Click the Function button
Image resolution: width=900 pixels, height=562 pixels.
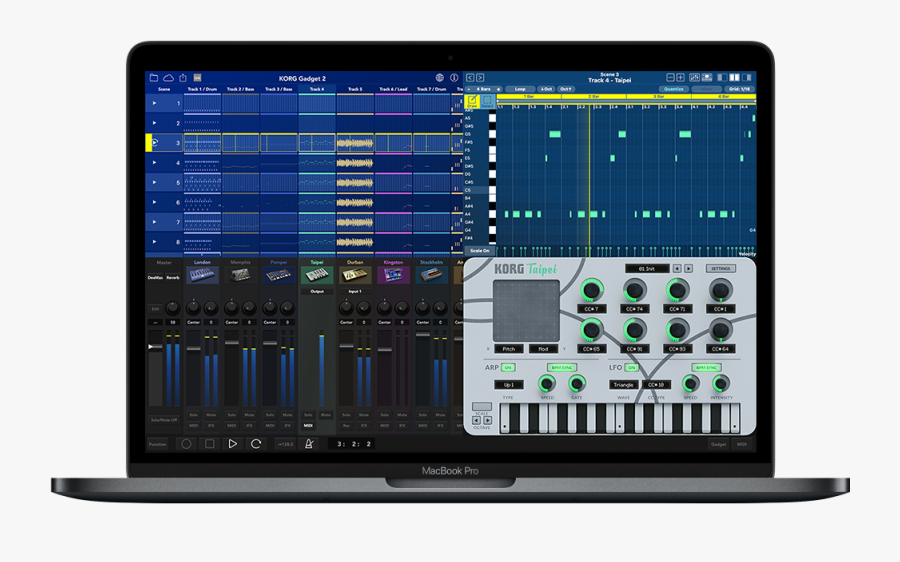tap(158, 444)
